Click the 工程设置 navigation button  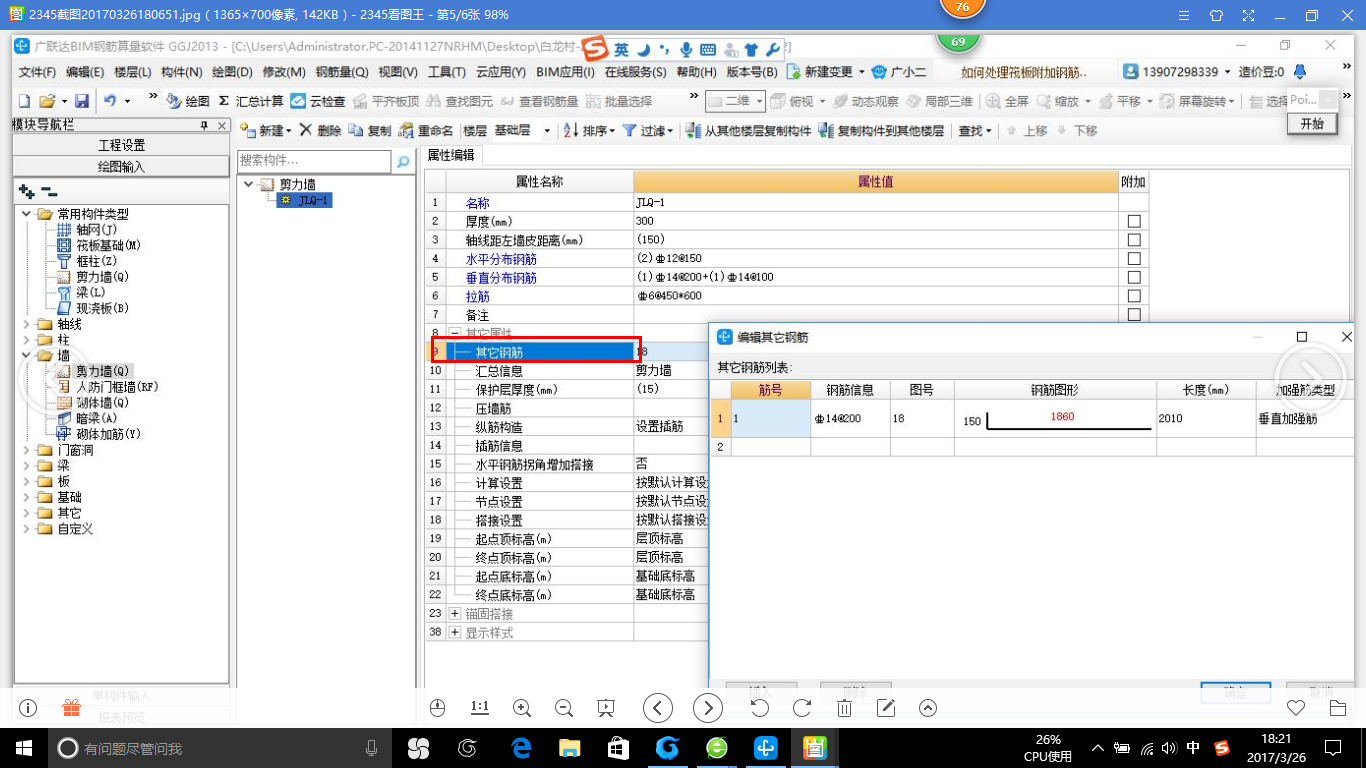tap(121, 145)
